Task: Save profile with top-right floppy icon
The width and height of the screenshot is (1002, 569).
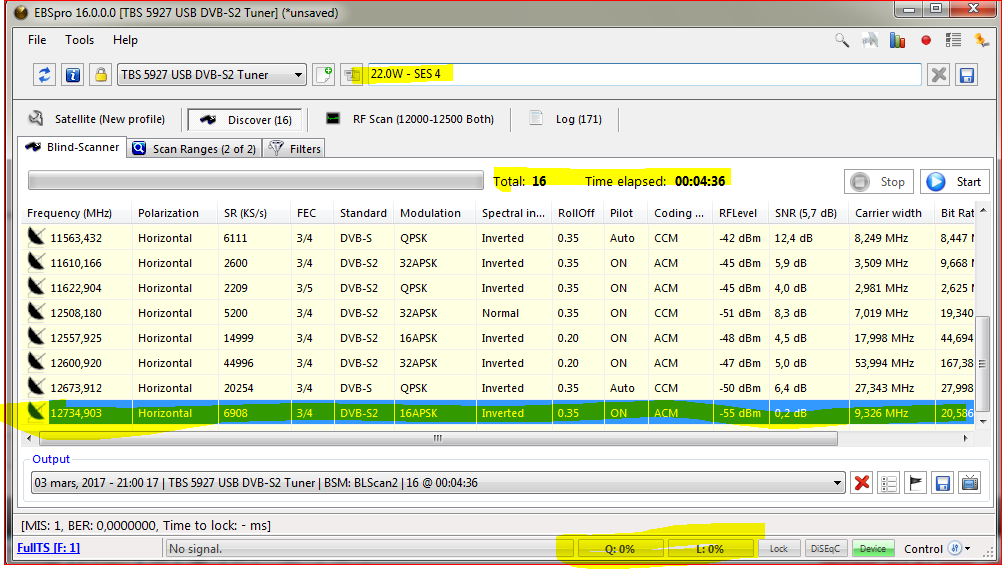Action: pyautogui.click(x=966, y=75)
